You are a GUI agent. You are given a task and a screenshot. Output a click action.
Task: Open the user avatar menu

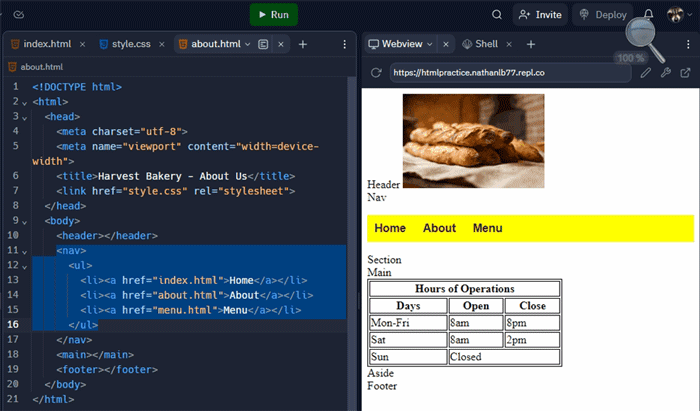679,15
